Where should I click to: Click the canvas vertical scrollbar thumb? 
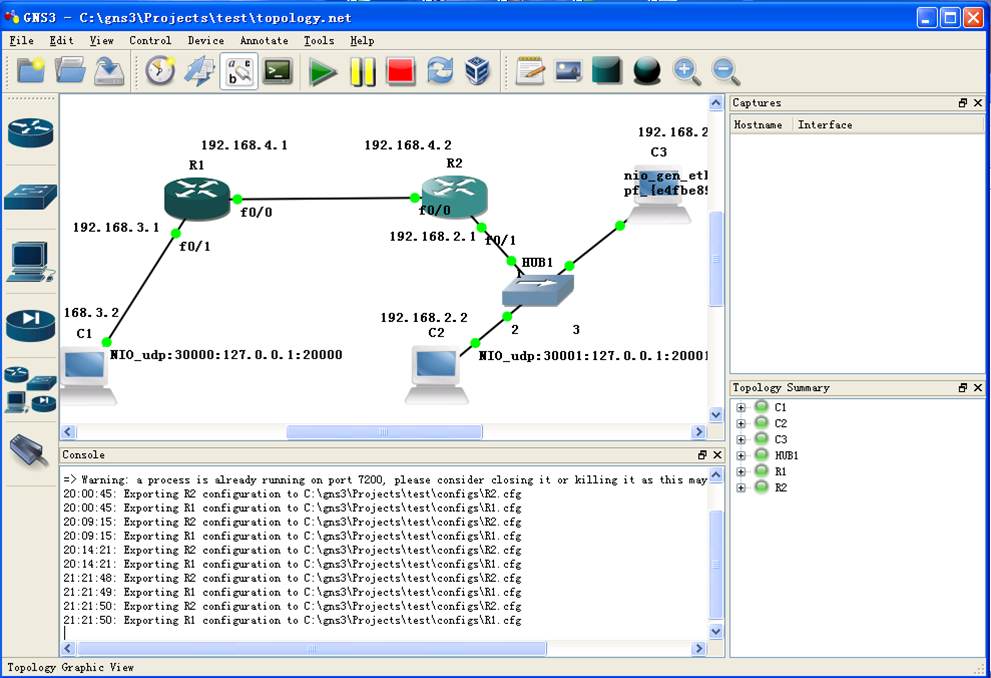(x=715, y=259)
